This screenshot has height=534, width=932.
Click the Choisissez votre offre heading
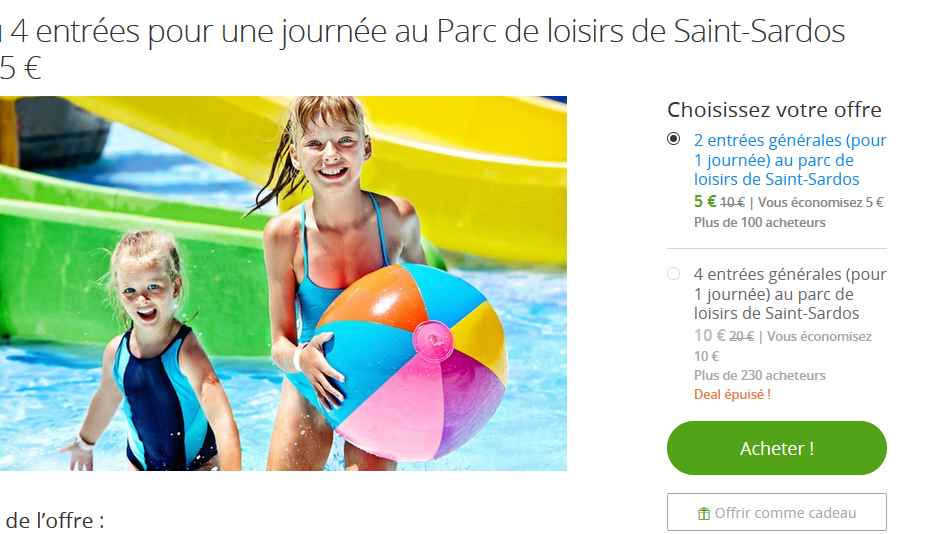(774, 110)
